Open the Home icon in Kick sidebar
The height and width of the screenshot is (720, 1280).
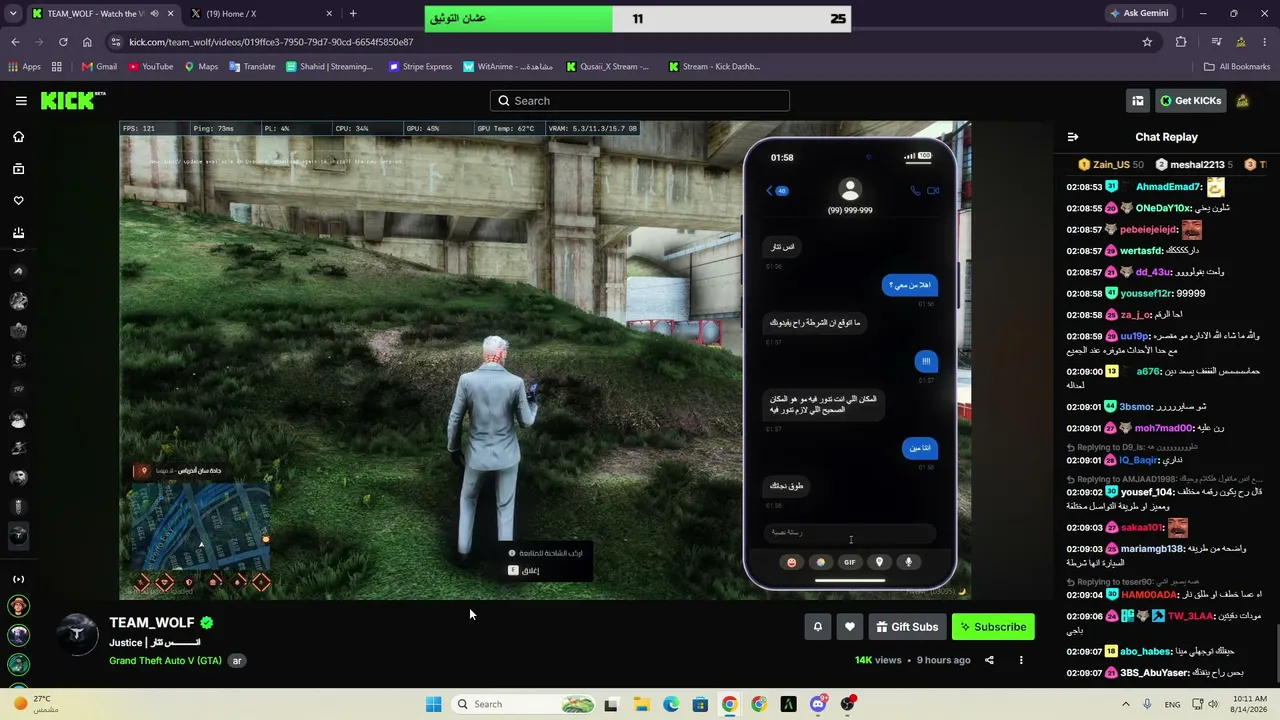click(x=18, y=137)
